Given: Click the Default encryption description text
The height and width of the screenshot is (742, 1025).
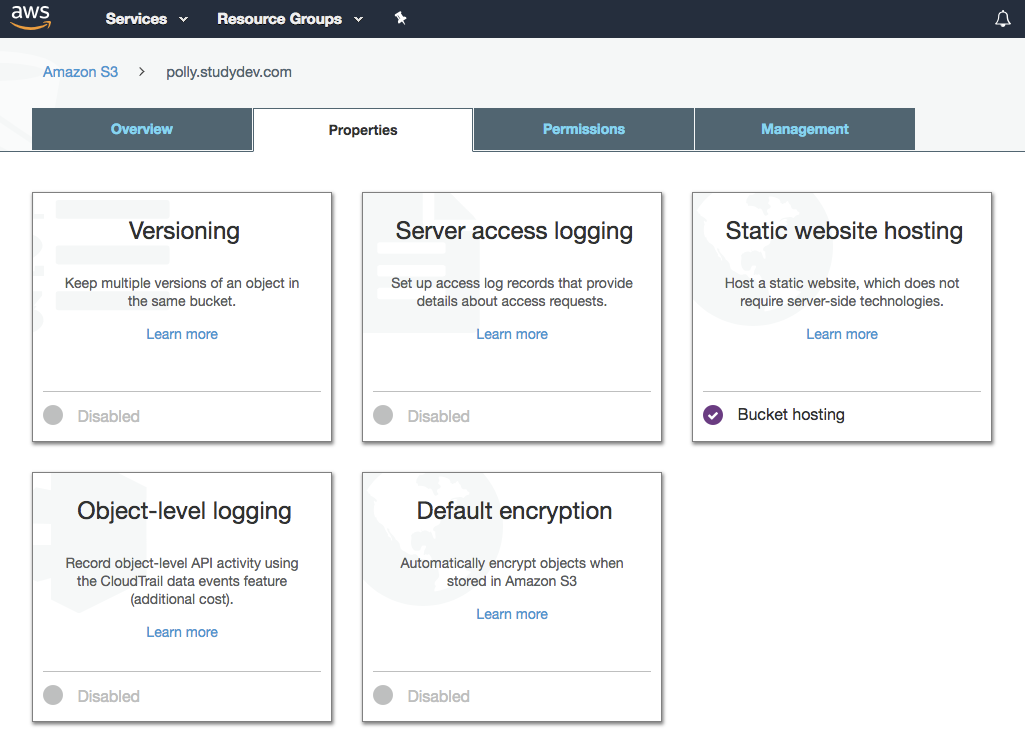Looking at the screenshot, I should pos(512,572).
